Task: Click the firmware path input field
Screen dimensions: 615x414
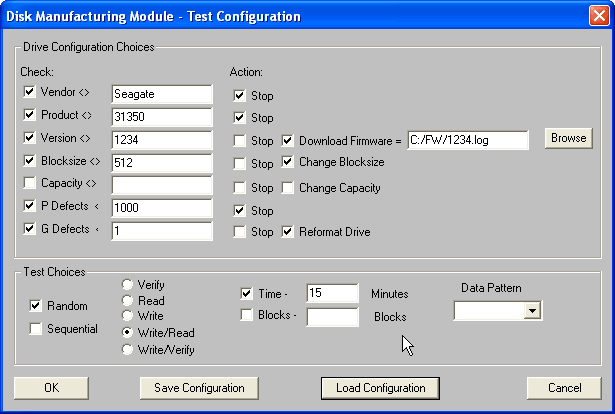Action: coord(467,141)
